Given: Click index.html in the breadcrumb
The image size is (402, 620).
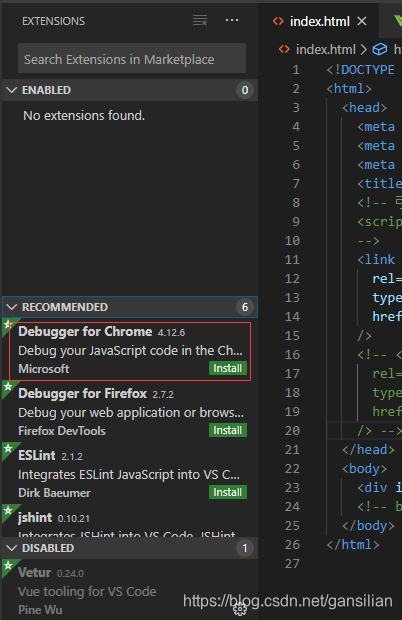Looking at the screenshot, I should point(326,49).
